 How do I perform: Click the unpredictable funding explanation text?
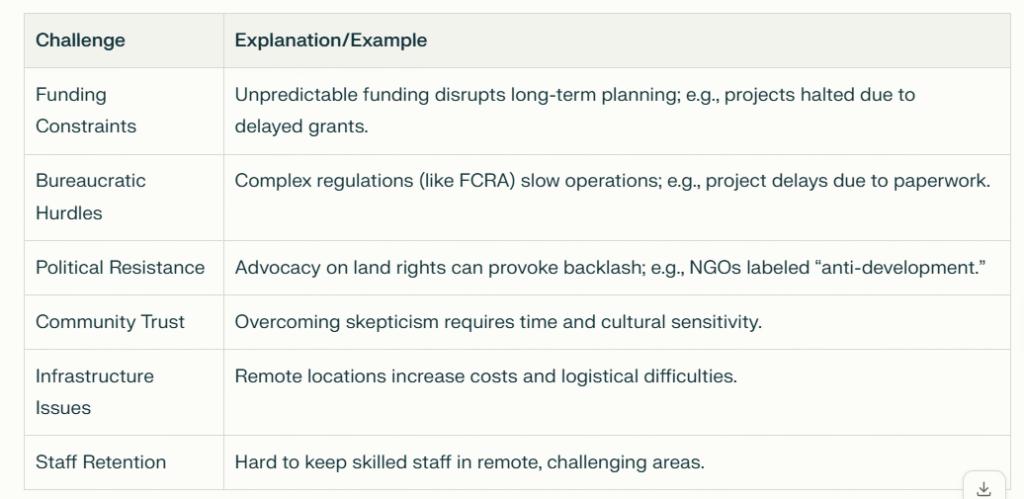pyautogui.click(x=575, y=110)
